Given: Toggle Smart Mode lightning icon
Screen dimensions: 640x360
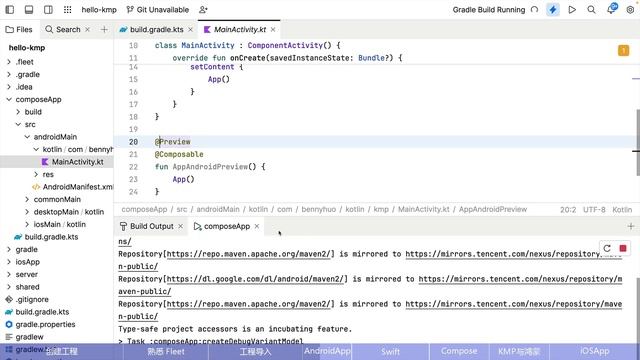Looking at the screenshot, I should click(553, 10).
